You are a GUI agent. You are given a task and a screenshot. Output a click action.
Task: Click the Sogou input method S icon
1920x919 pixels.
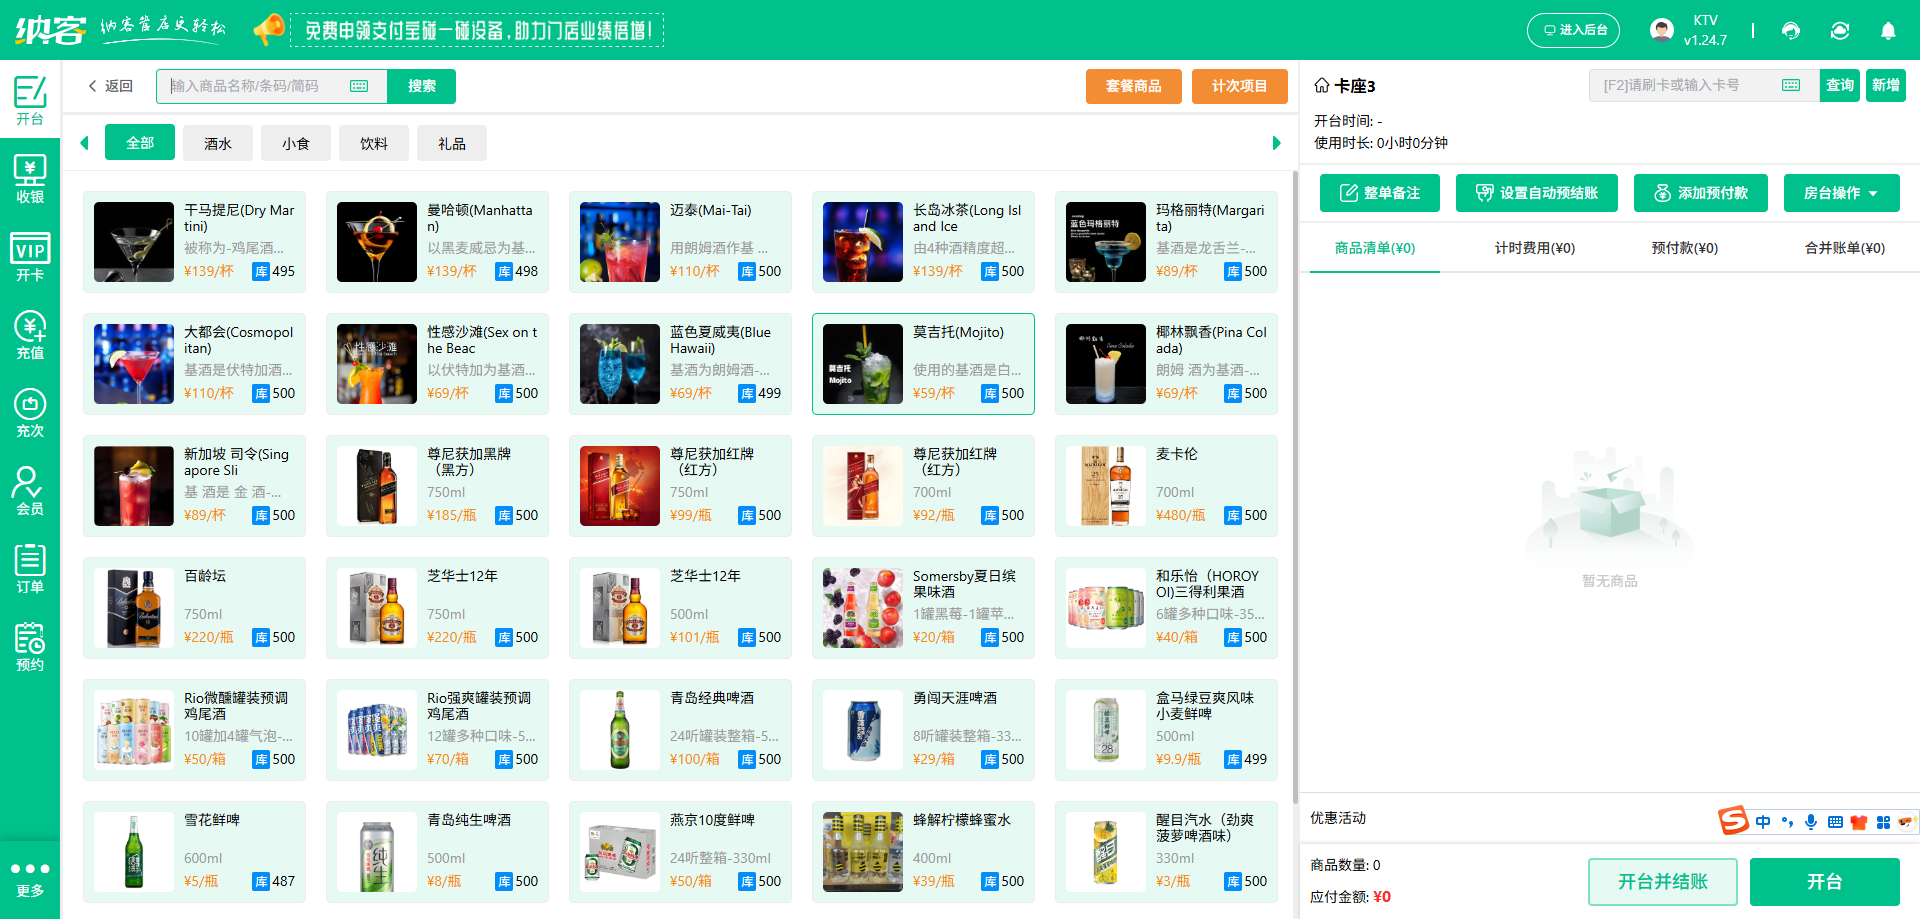[1734, 821]
